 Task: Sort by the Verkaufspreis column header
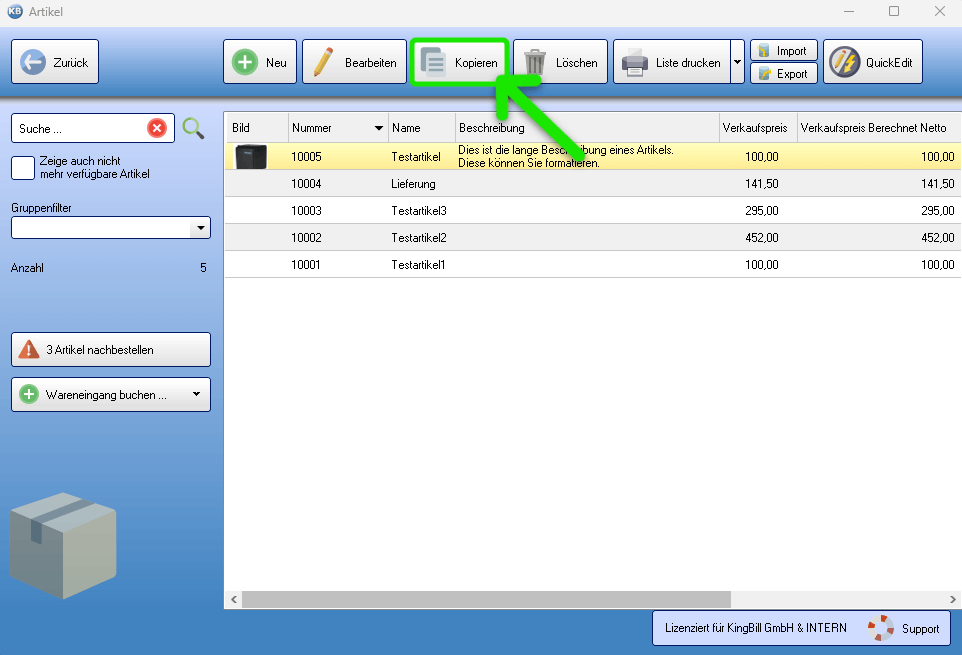(x=754, y=128)
